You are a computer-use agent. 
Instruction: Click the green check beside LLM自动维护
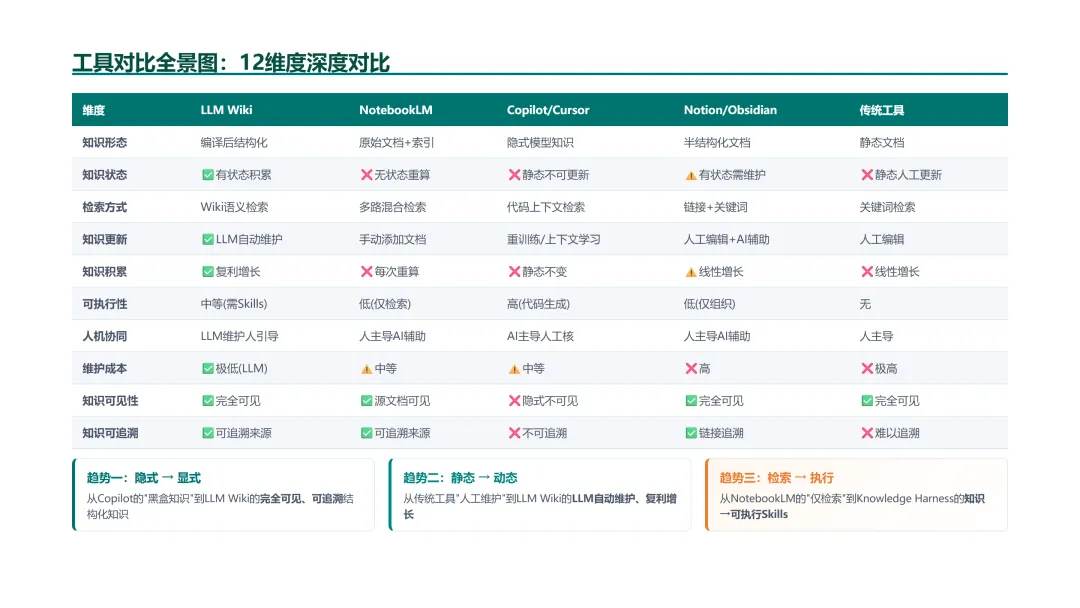(207, 240)
